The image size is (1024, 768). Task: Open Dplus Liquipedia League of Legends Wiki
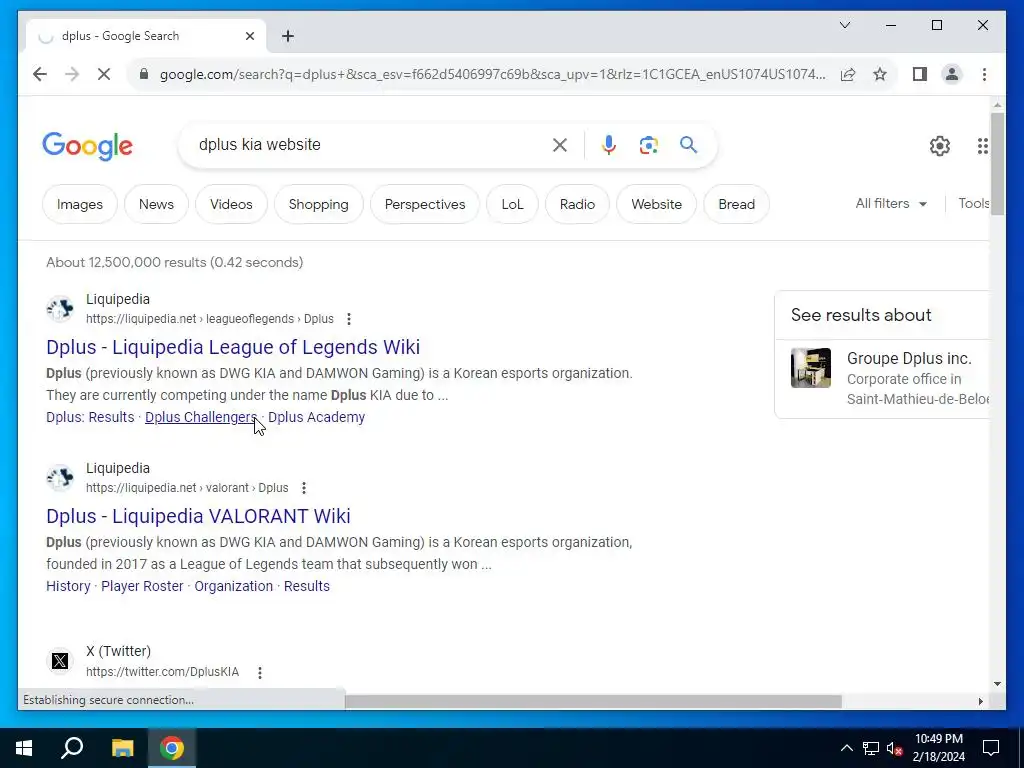tap(233, 347)
